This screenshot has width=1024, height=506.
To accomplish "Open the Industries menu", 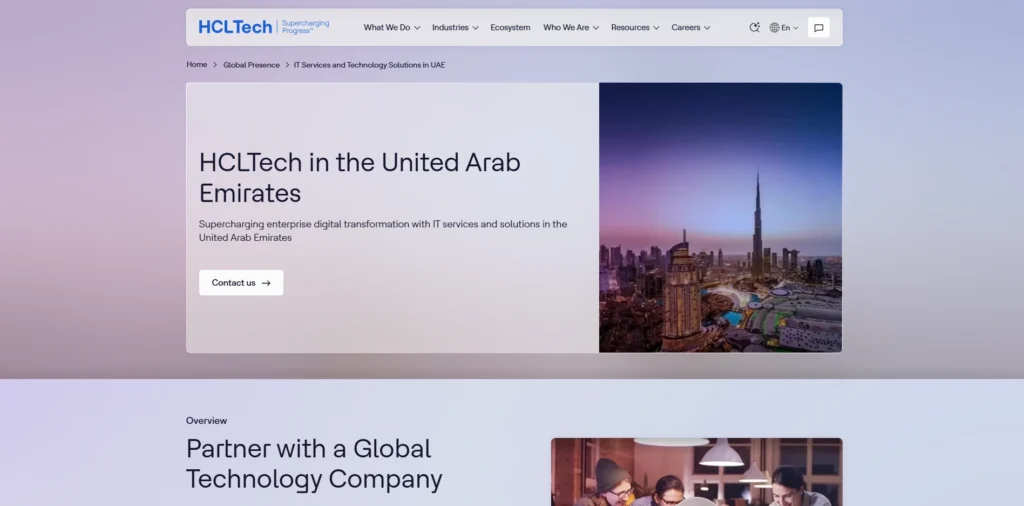I will pos(455,27).
